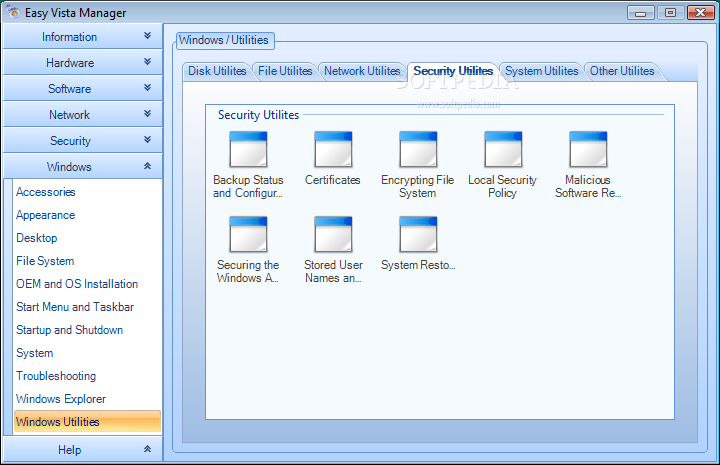Minimize the Easy Vista Manager window
The width and height of the screenshot is (720, 465).
(641, 13)
